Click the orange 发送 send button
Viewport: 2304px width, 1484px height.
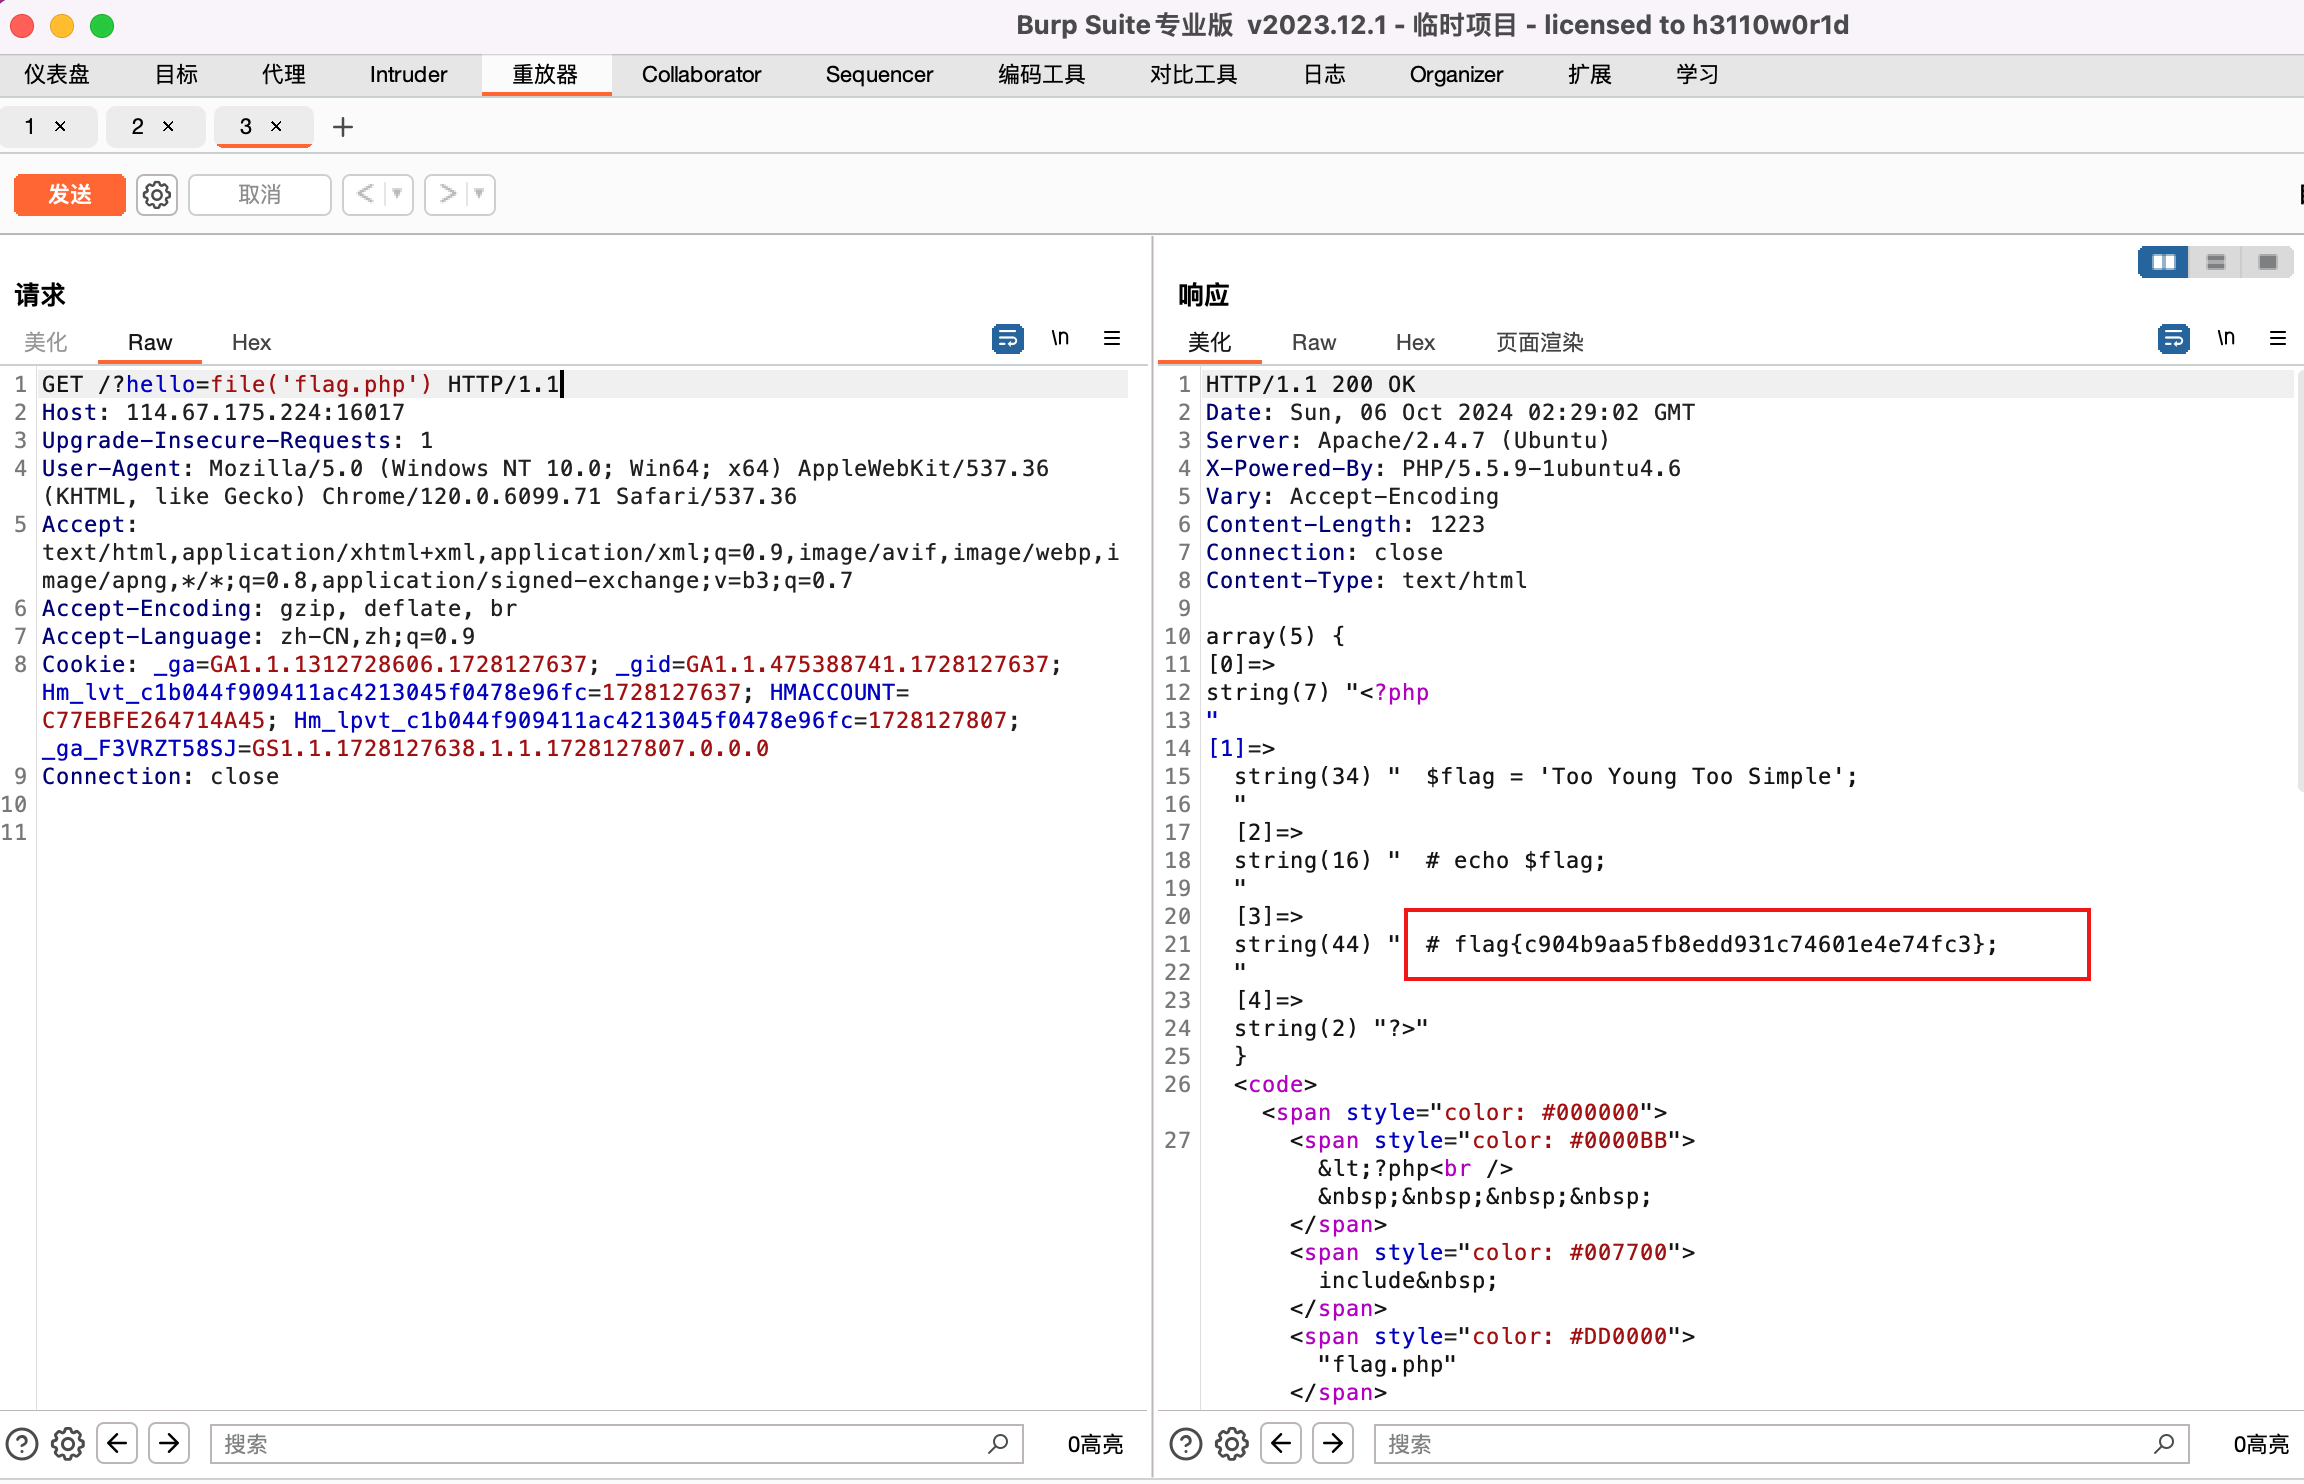tap(69, 194)
